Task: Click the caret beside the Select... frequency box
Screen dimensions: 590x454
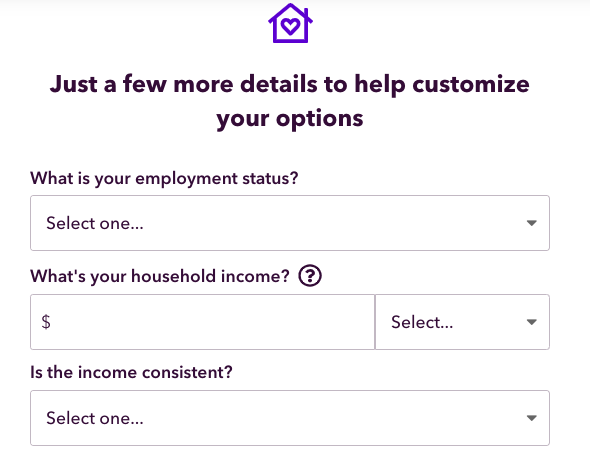Action: pos(531,322)
